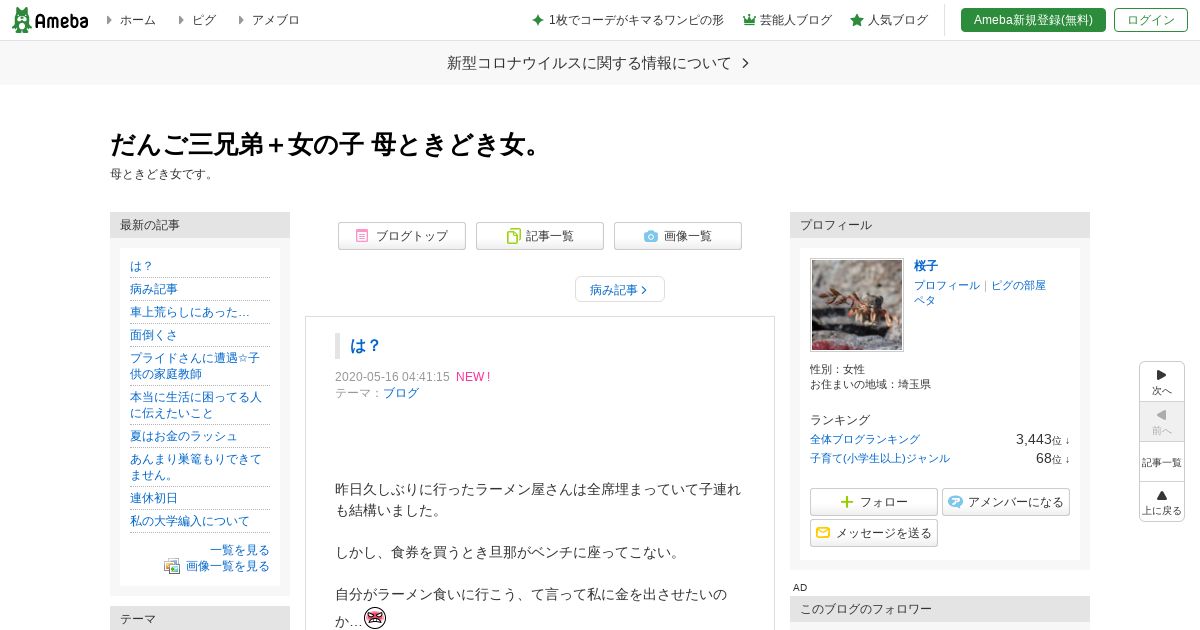The width and height of the screenshot is (1200, 630).
Task: Open the ピグ navigation link
Action: [x=203, y=20]
